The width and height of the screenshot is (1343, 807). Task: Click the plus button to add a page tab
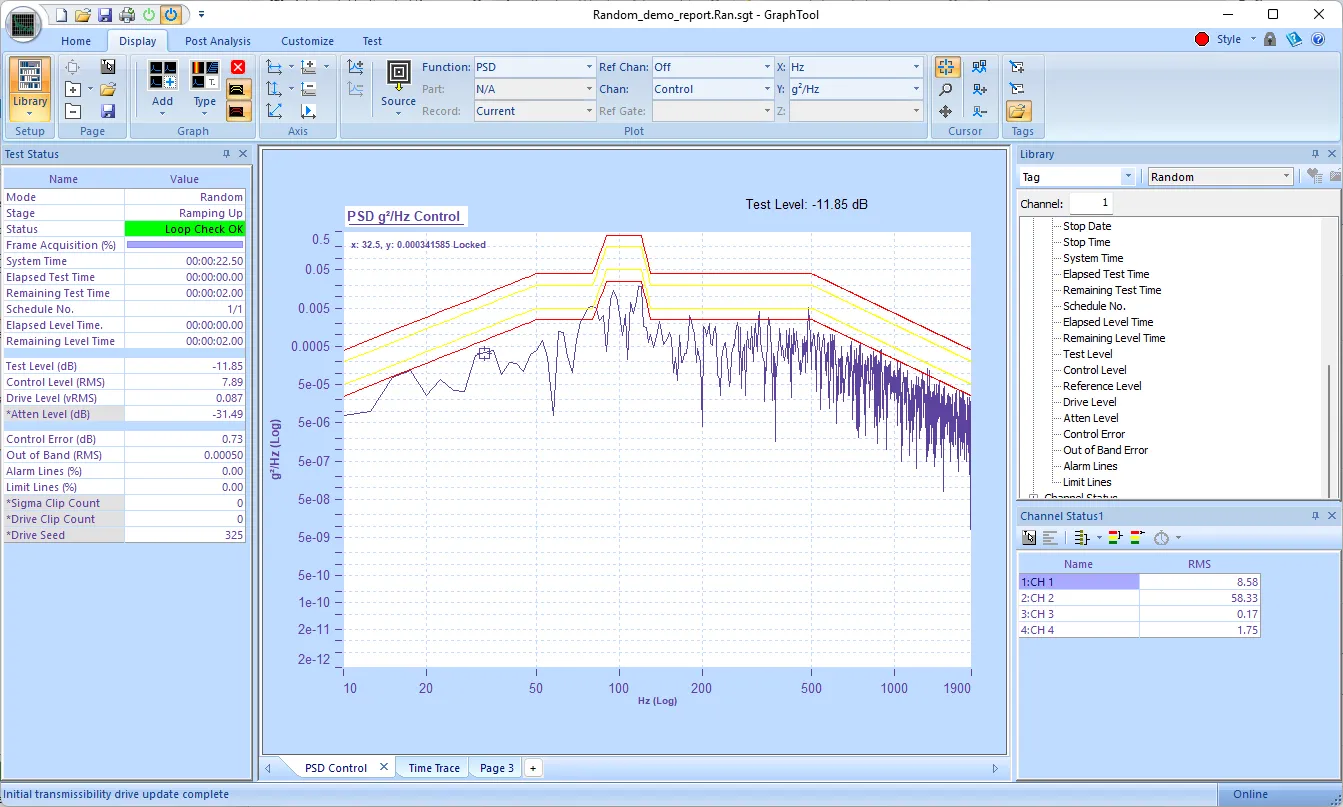pos(533,768)
